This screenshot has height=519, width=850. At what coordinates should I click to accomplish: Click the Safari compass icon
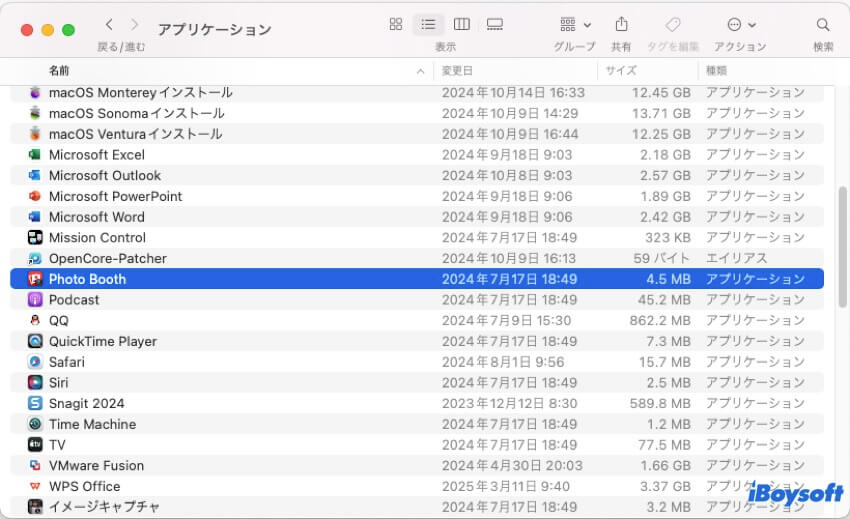coord(35,362)
